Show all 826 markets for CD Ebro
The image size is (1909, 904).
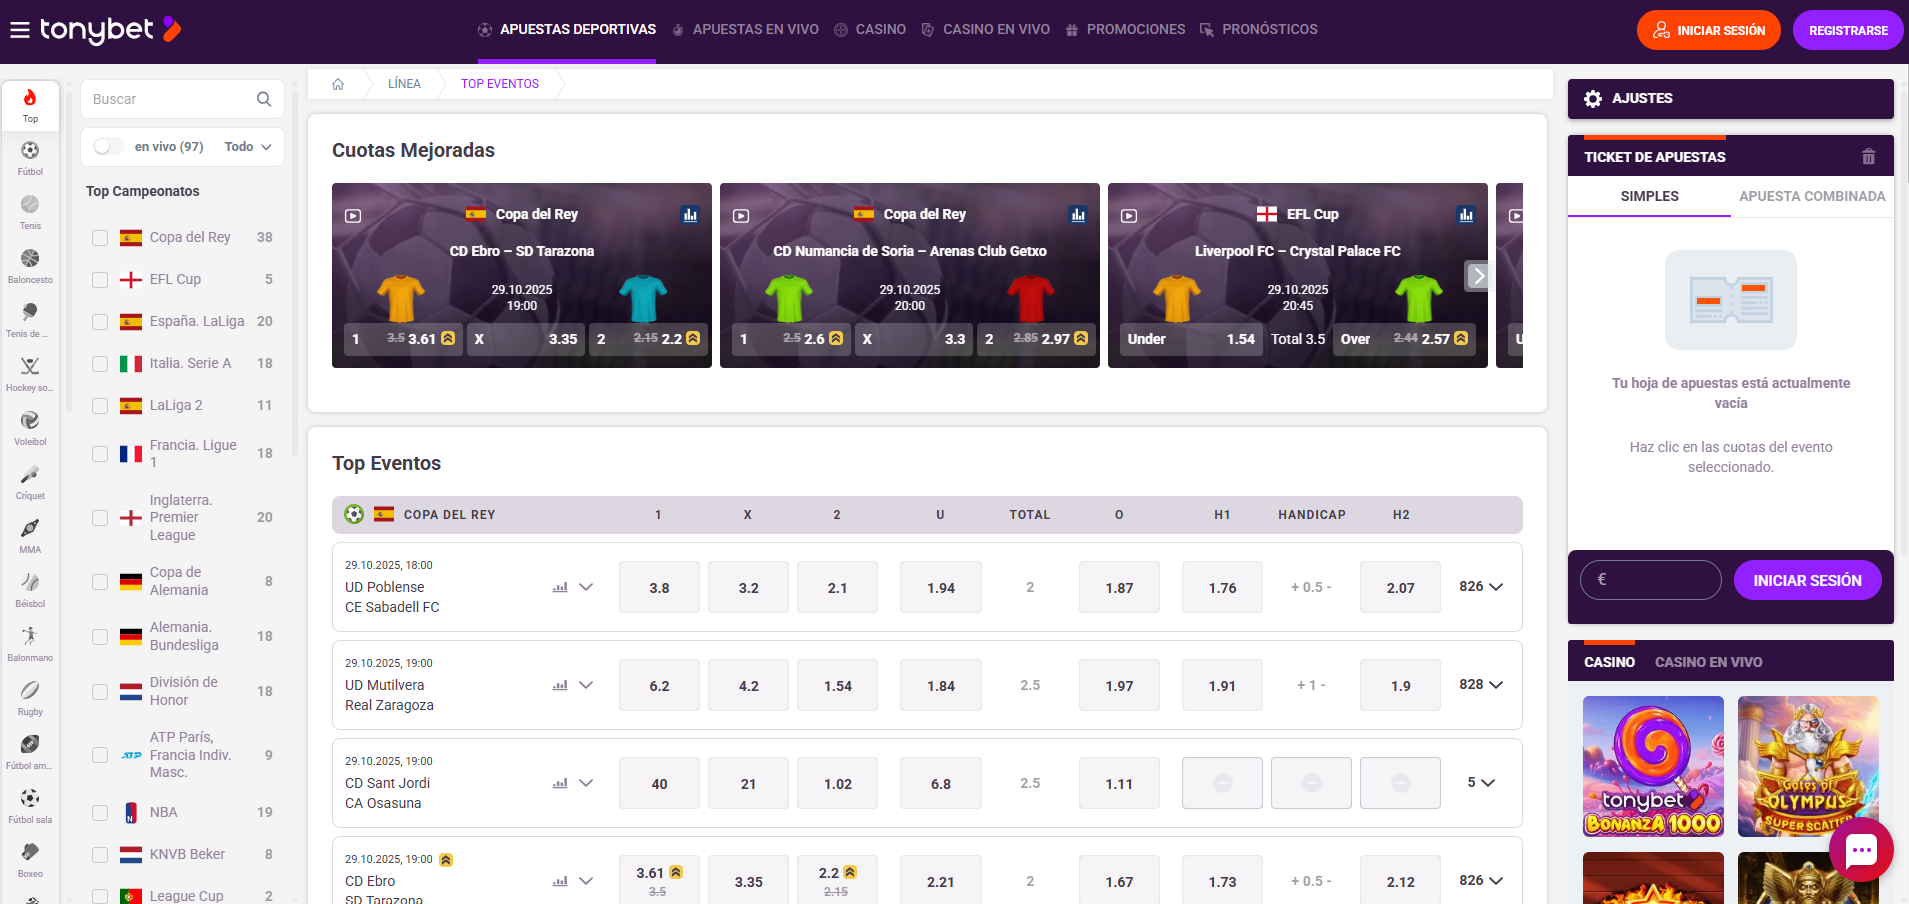(1481, 881)
